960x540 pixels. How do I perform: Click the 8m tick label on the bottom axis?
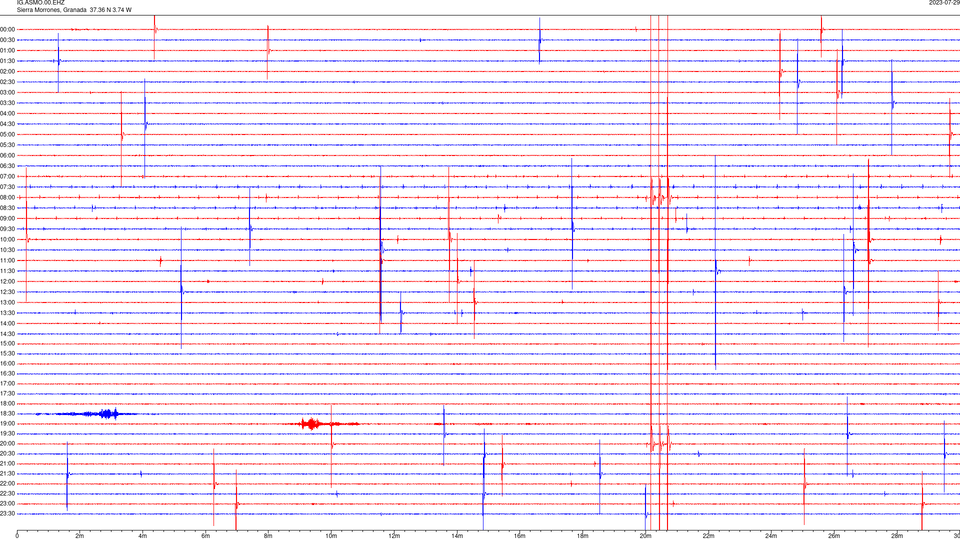click(268, 536)
